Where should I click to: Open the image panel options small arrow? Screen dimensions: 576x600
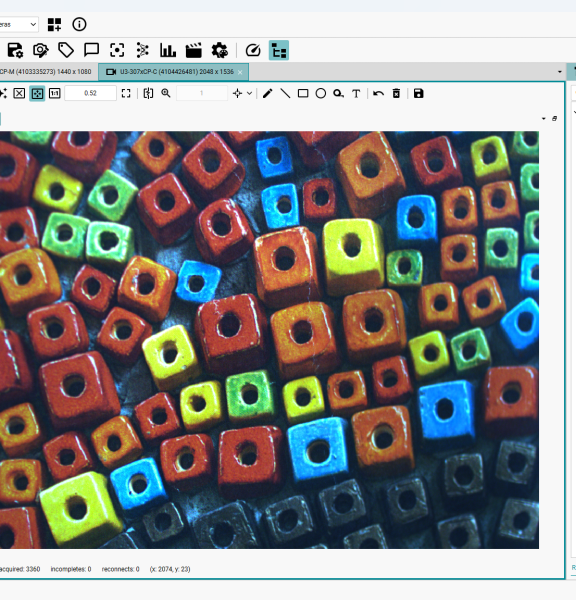pos(544,119)
